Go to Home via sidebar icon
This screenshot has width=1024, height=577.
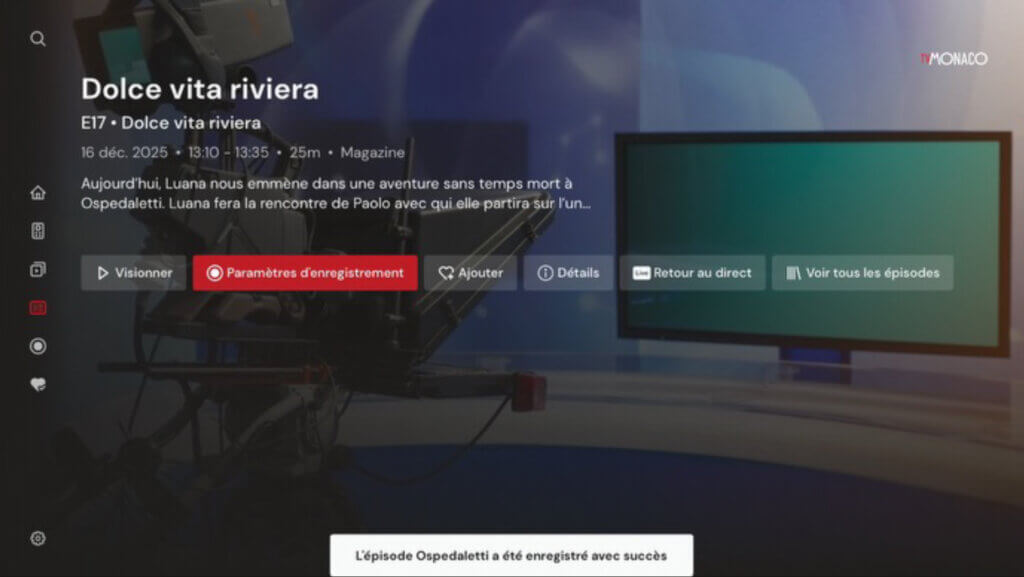click(38, 193)
